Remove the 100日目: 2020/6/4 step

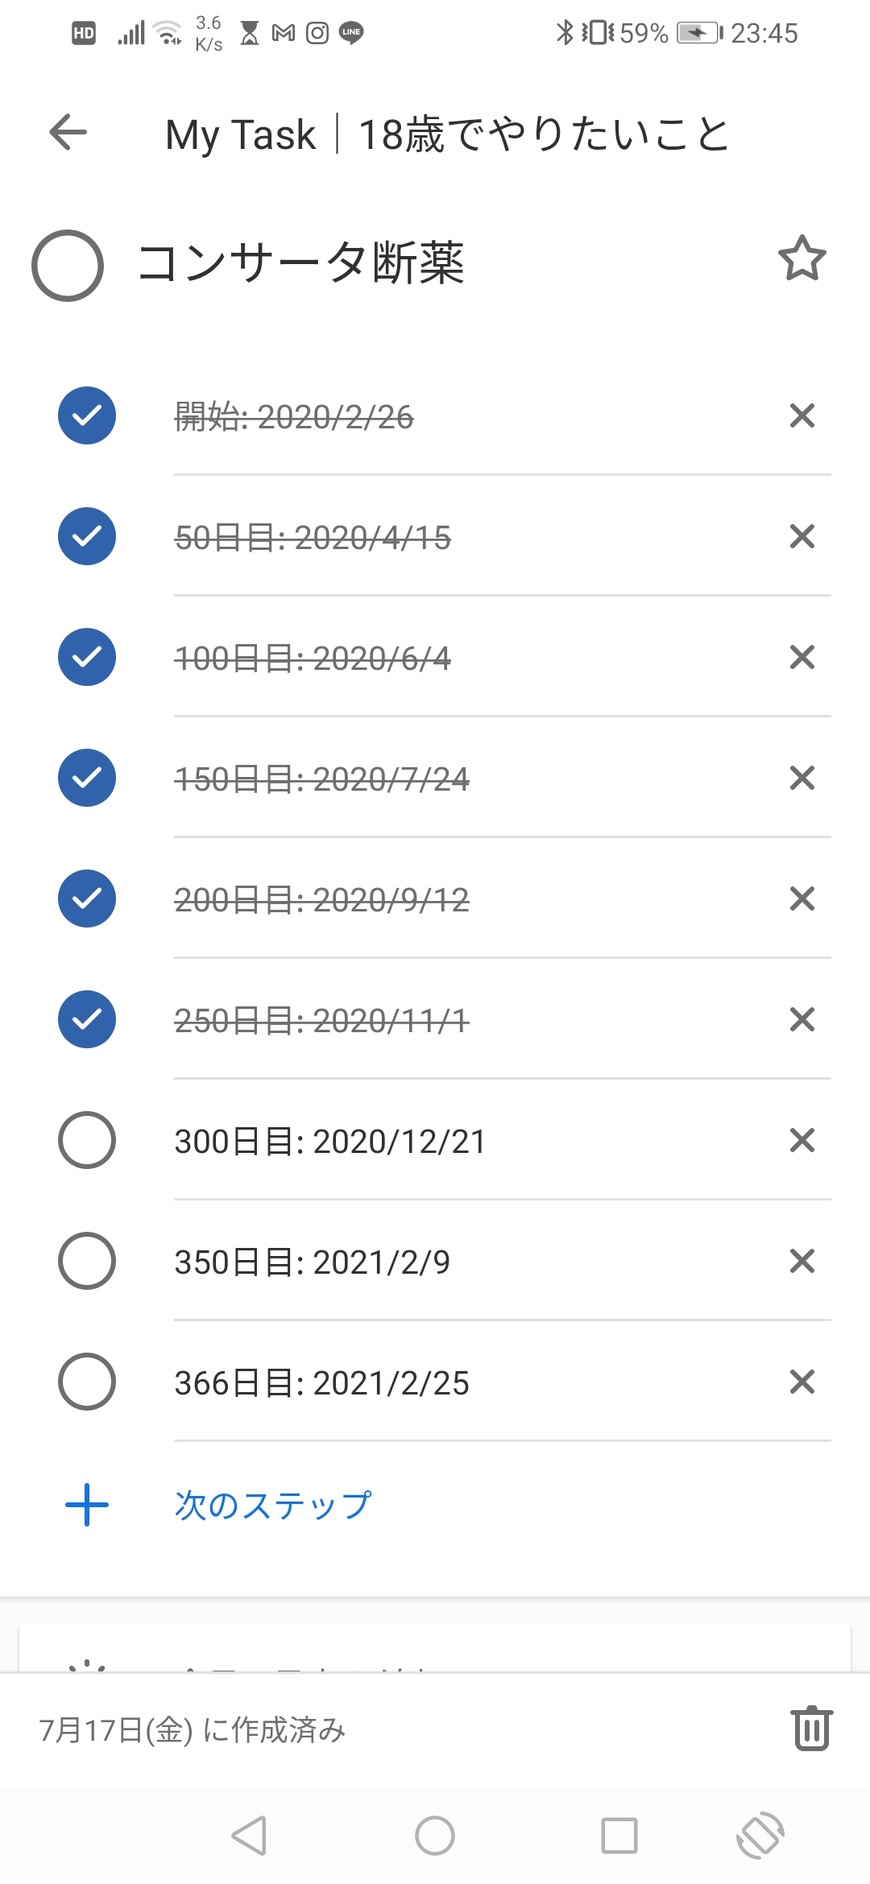click(802, 657)
